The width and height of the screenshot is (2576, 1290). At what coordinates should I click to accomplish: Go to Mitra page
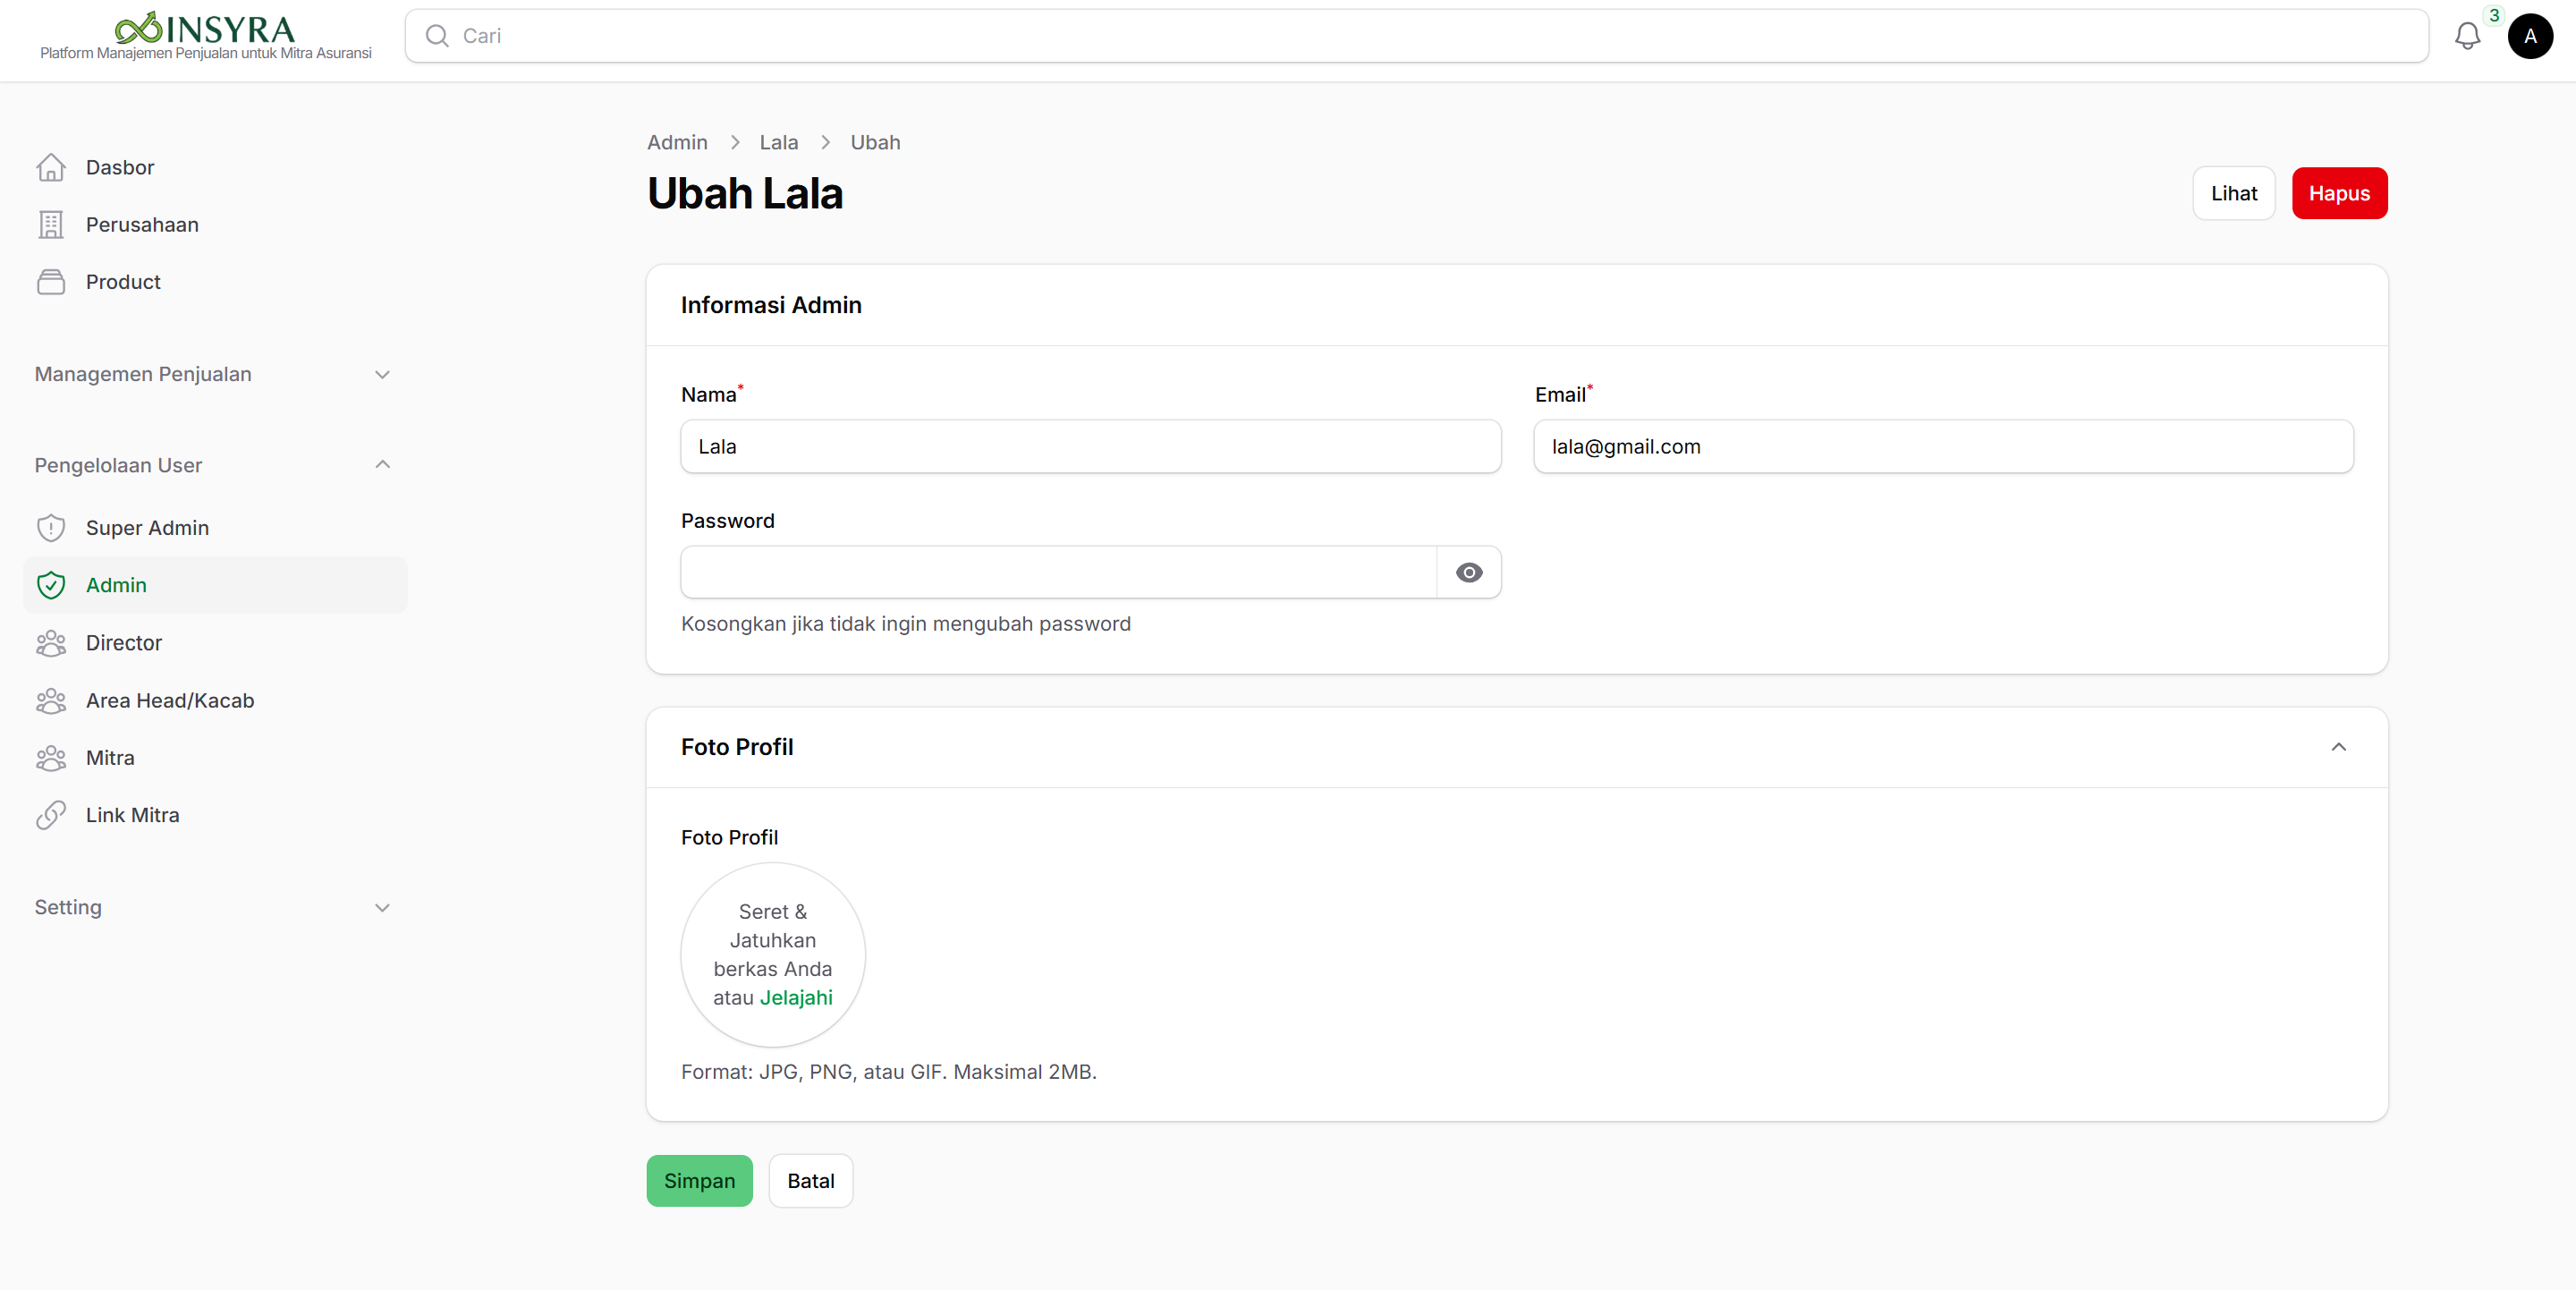[215, 758]
